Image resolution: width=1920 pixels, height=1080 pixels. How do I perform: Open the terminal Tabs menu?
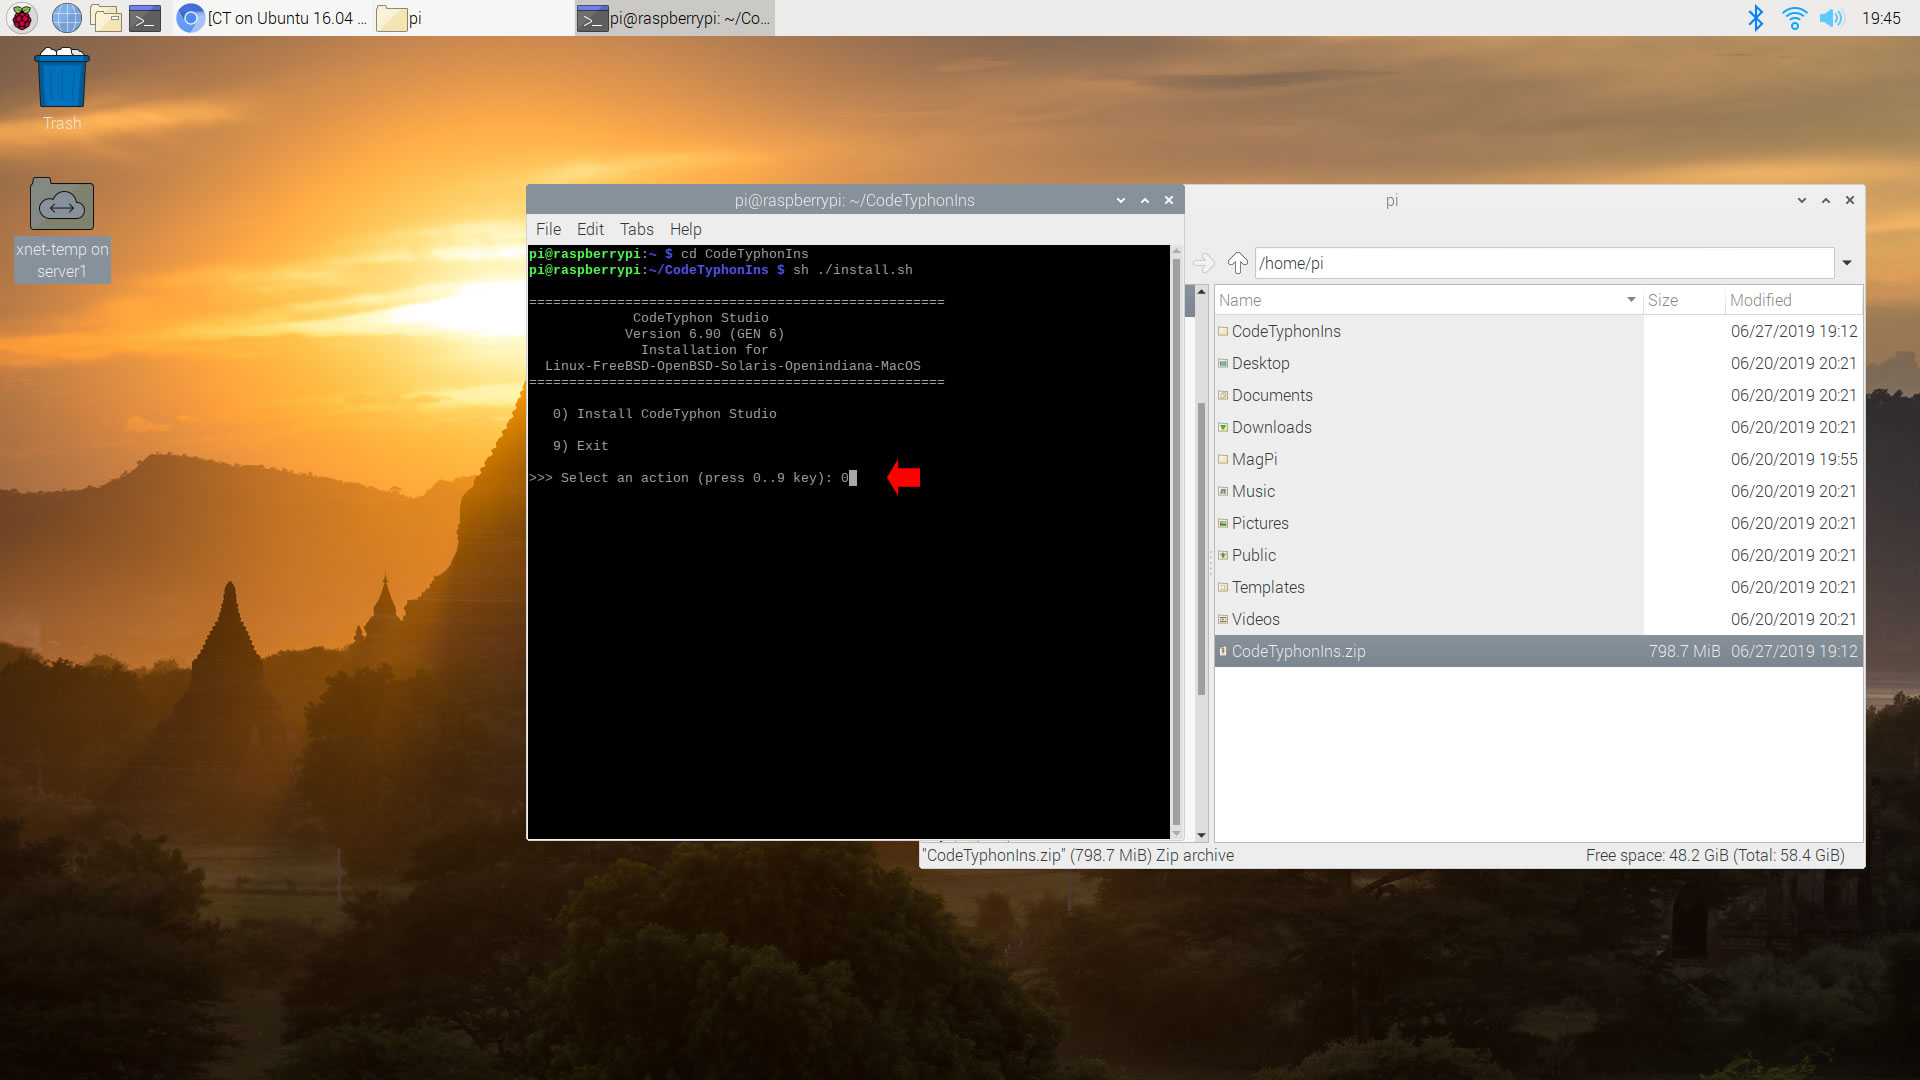pyautogui.click(x=636, y=229)
